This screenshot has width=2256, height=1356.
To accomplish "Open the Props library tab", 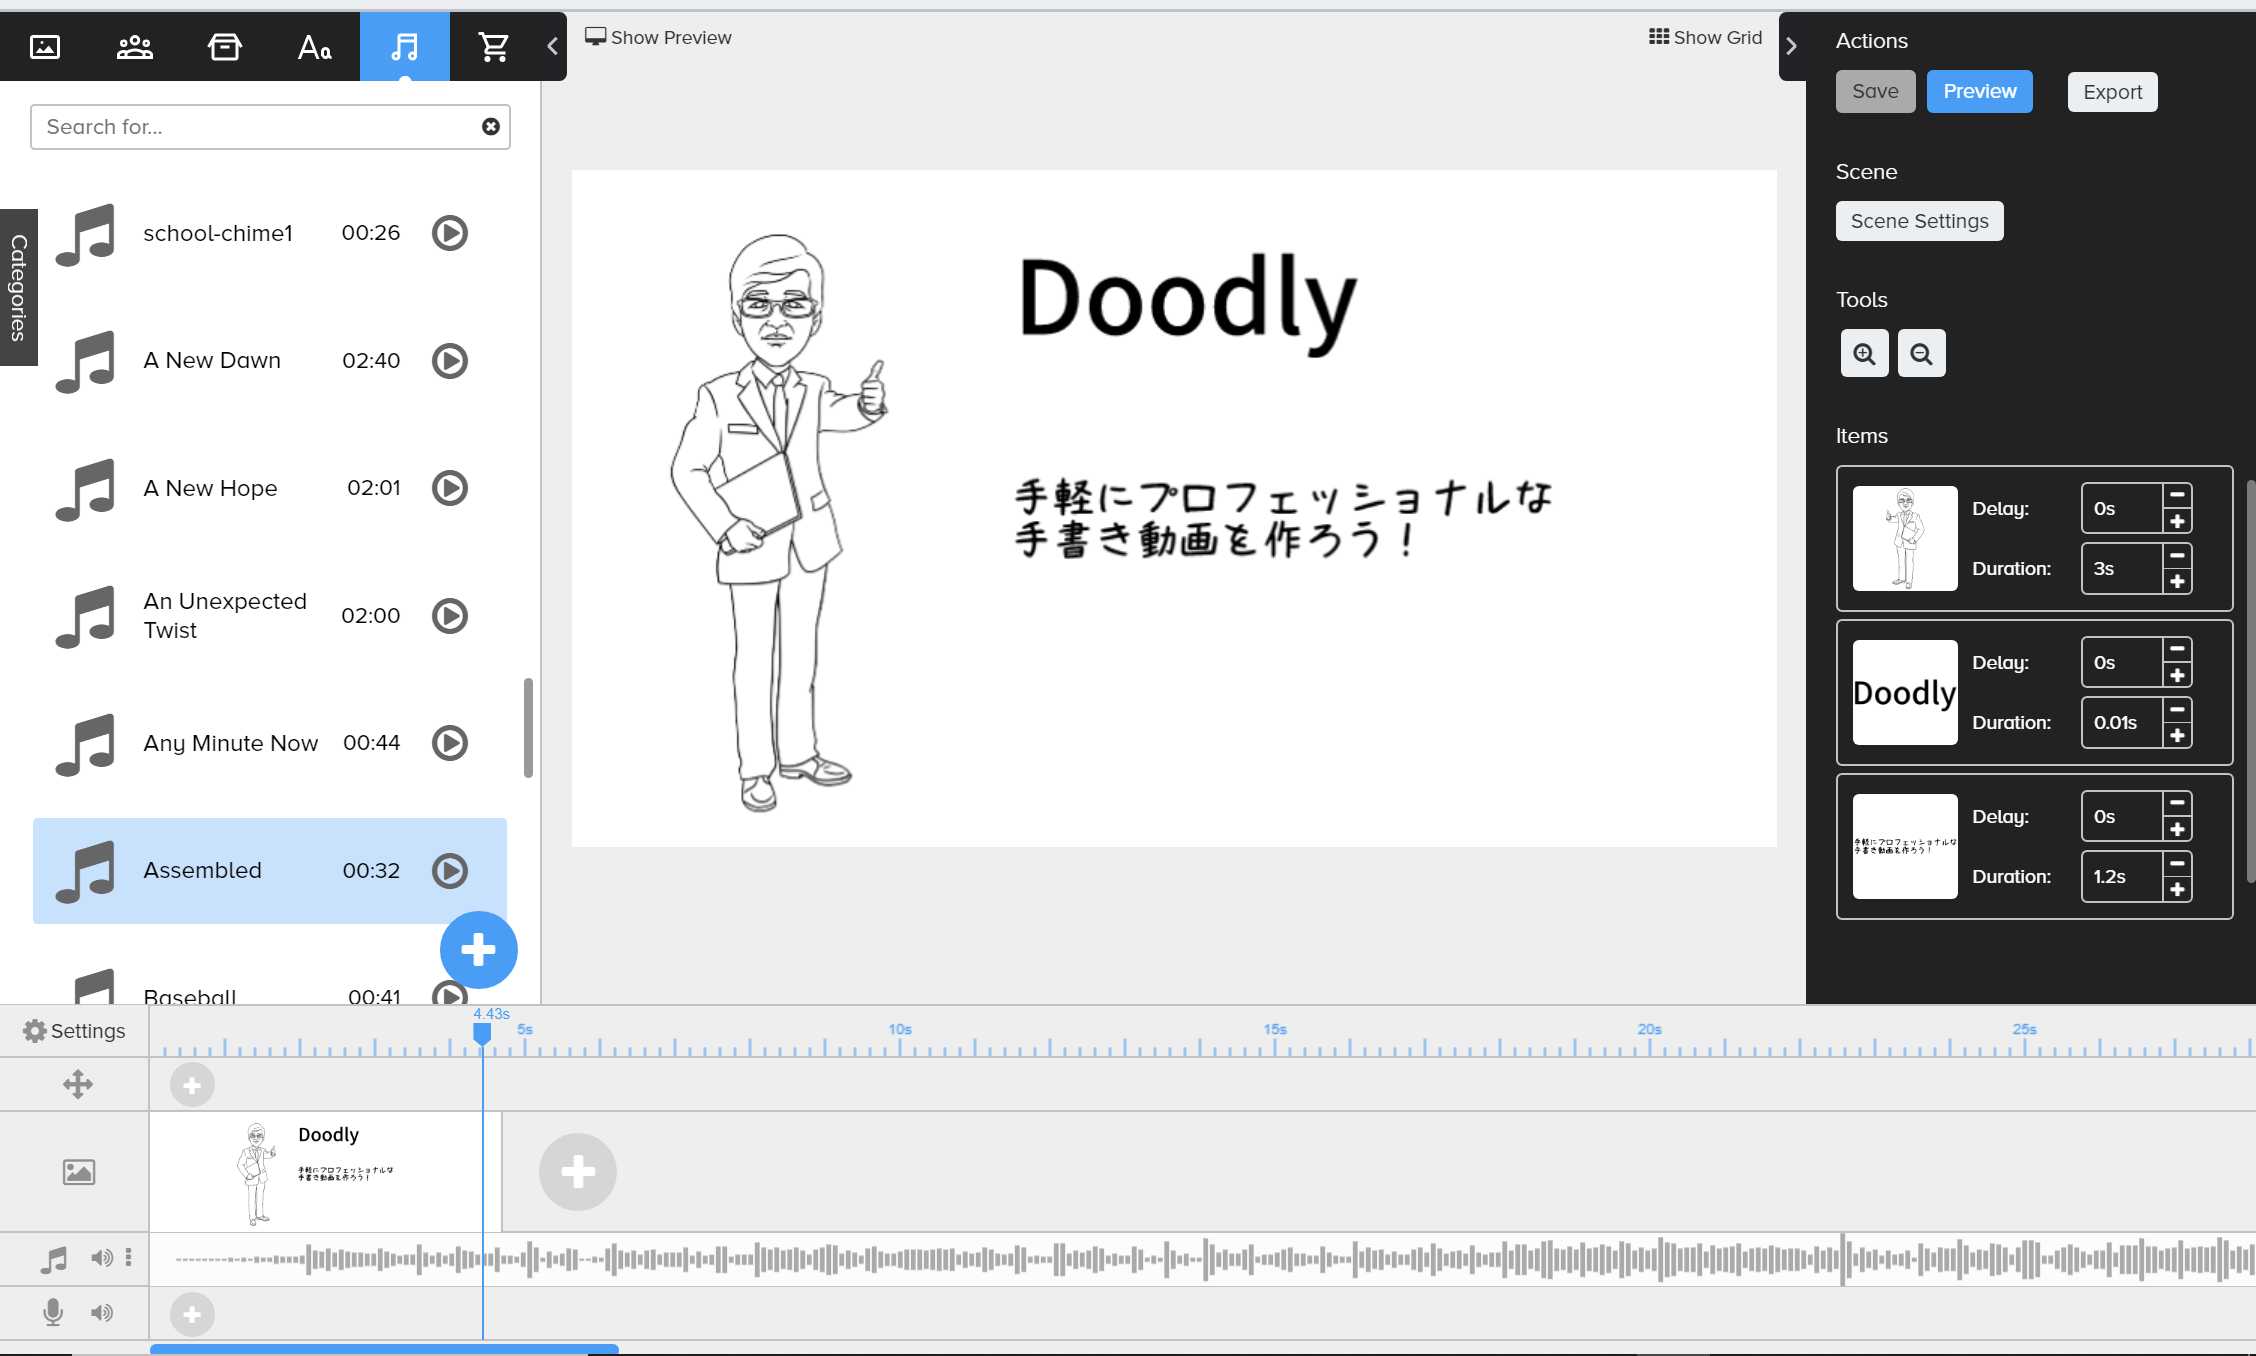I will [224, 47].
